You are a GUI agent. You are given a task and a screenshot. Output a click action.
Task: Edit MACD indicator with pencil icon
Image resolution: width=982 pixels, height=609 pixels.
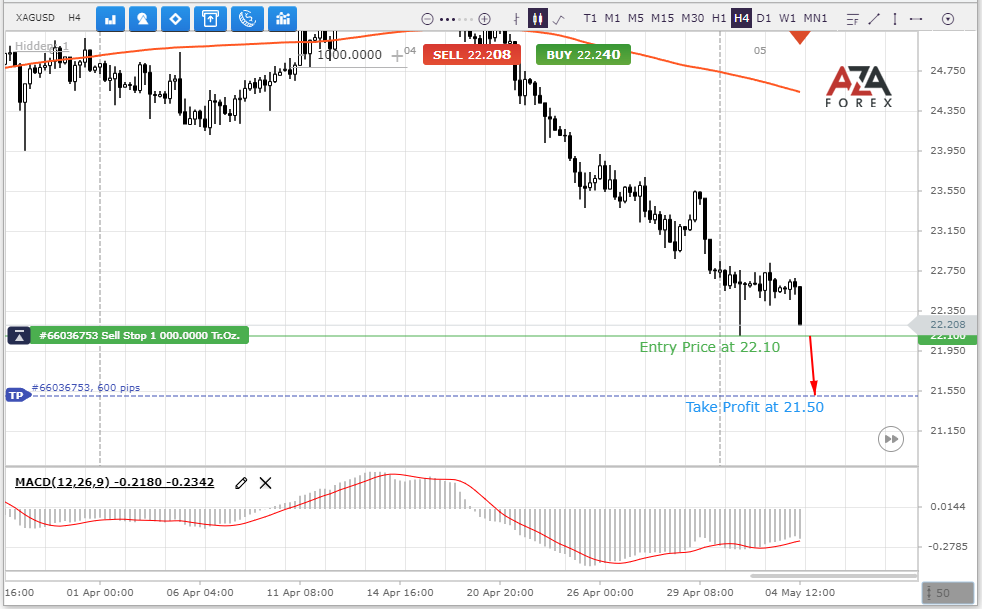click(241, 482)
